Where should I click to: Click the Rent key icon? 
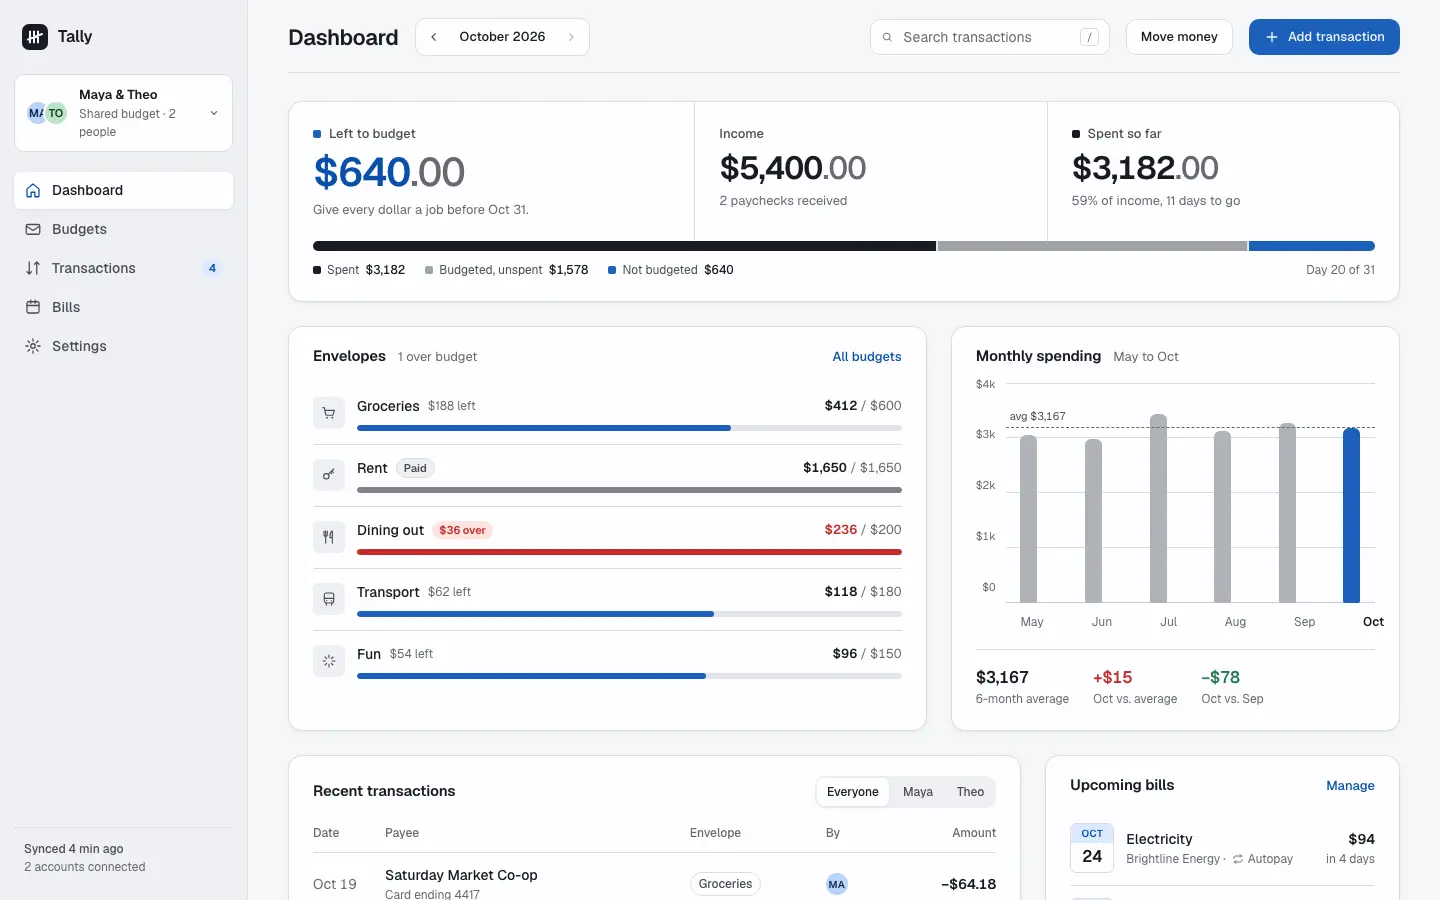329,475
